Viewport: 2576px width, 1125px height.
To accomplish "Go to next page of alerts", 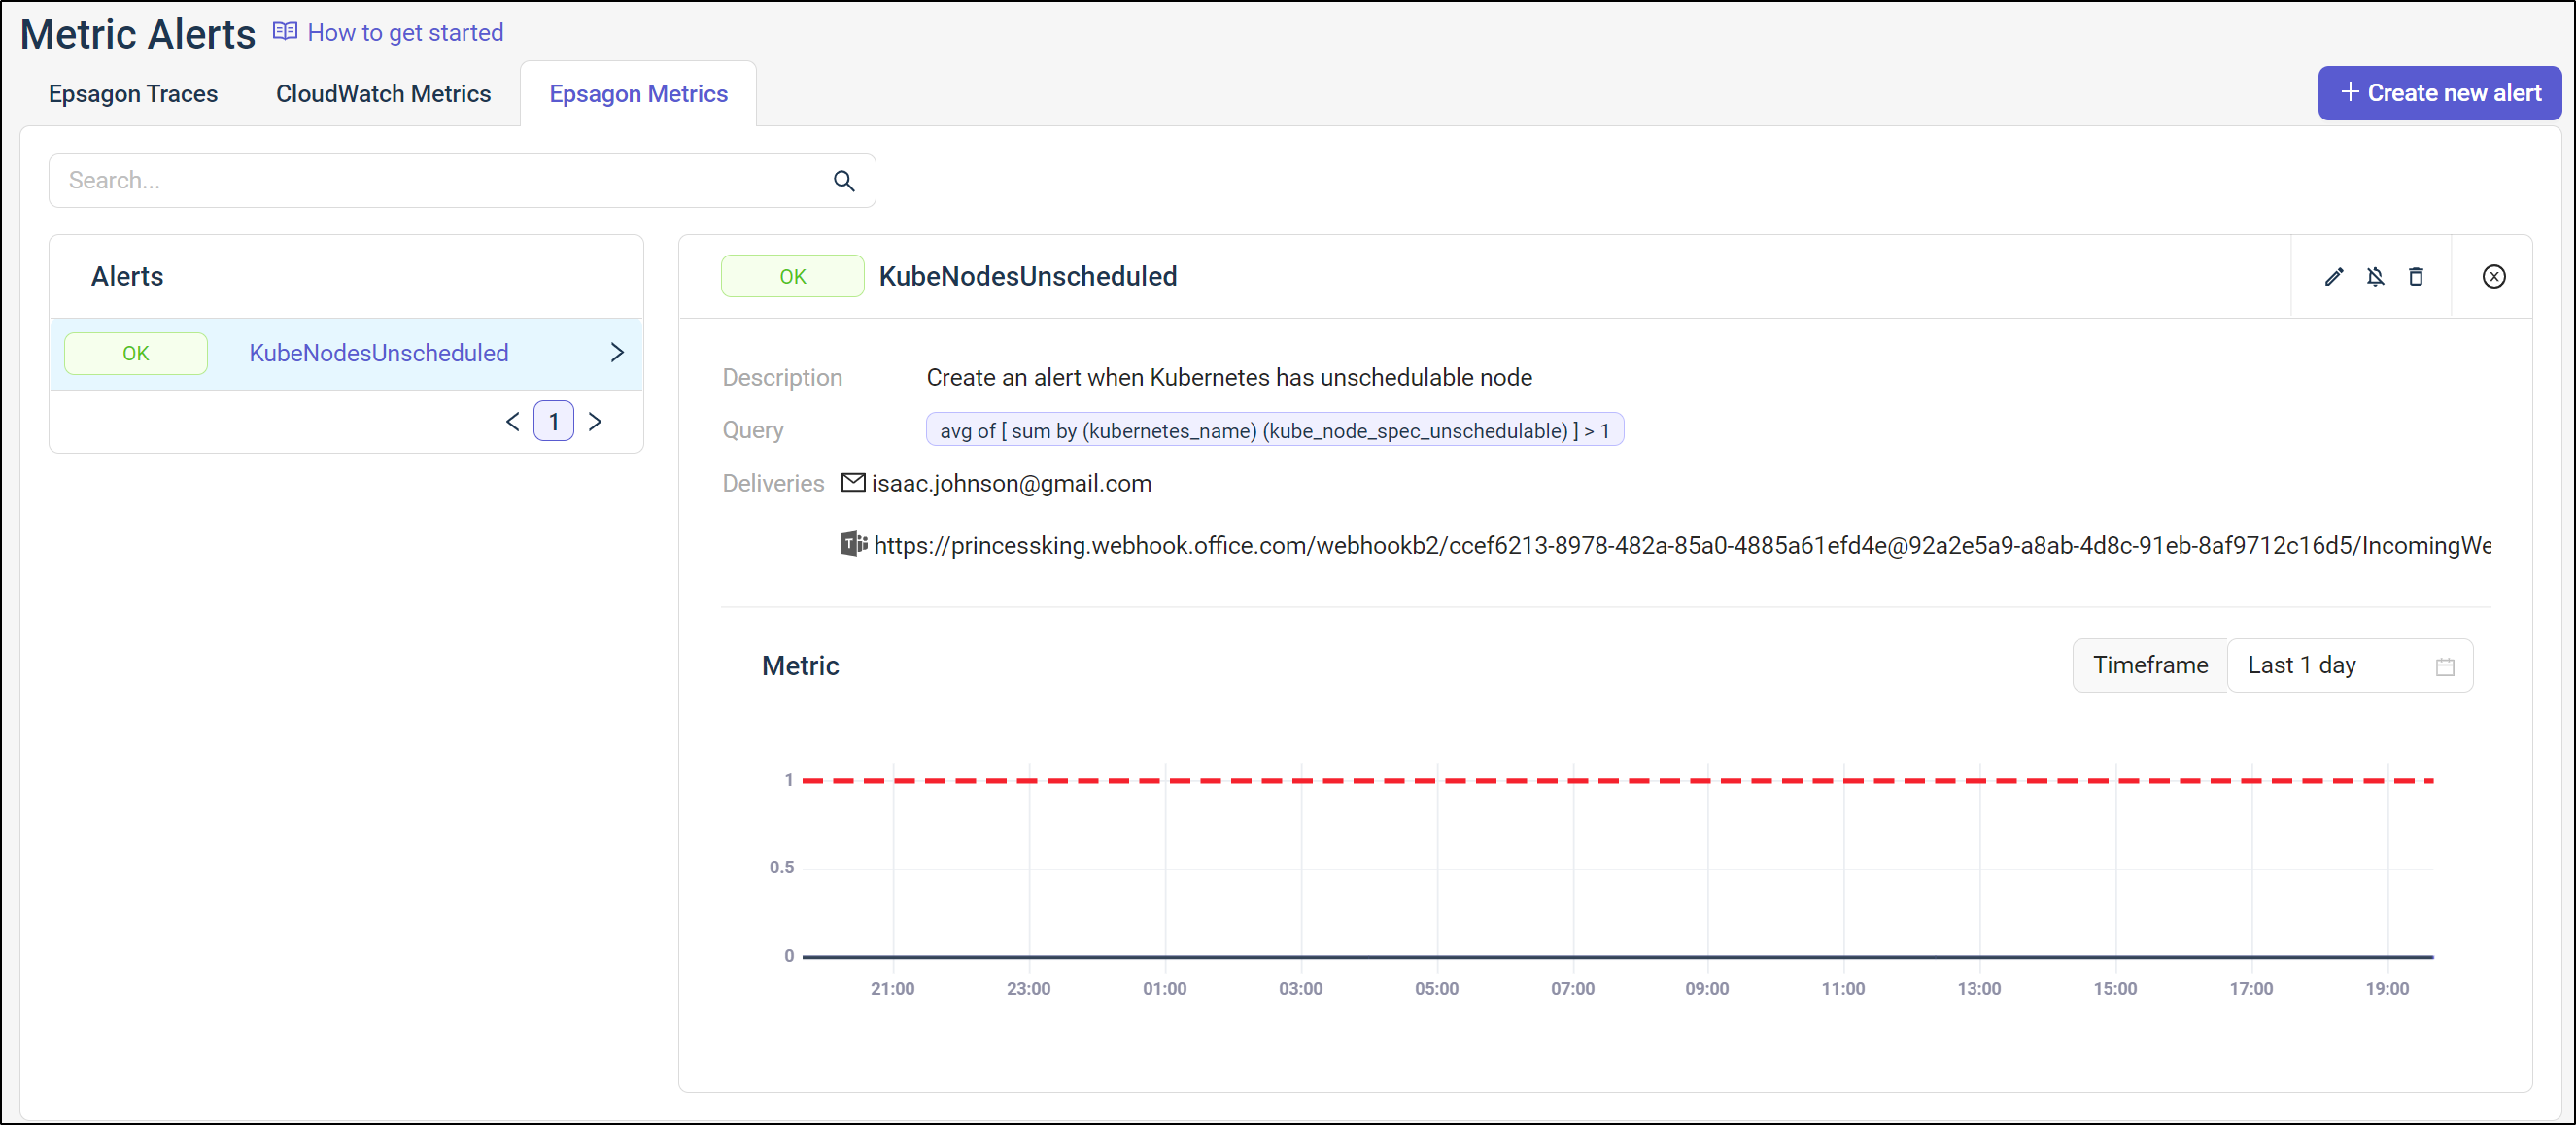I will pyautogui.click(x=595, y=422).
